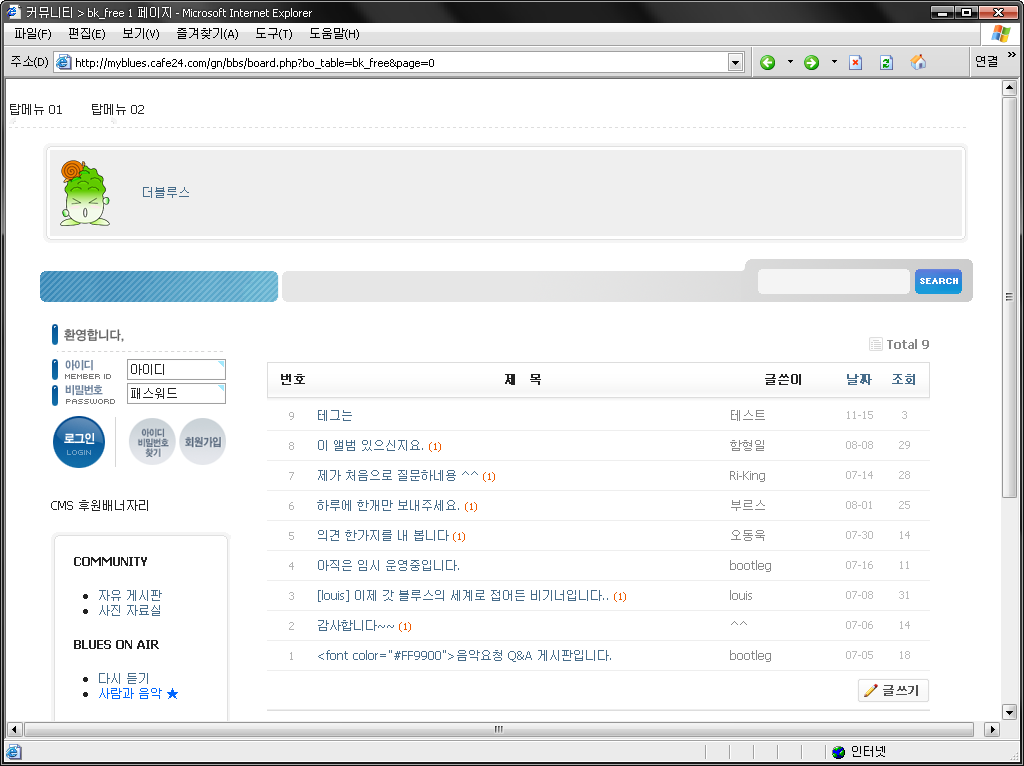Click CMS 후원배너자리 text
The image size is (1024, 766).
100,505
